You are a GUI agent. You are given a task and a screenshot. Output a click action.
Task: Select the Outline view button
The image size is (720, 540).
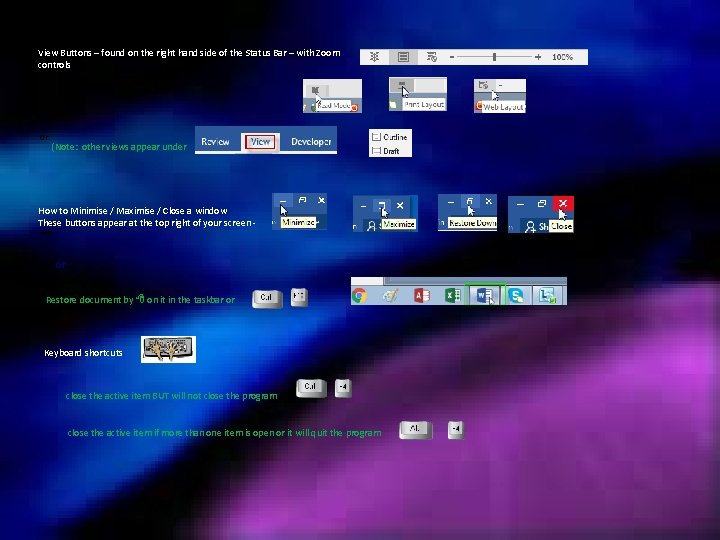390,137
